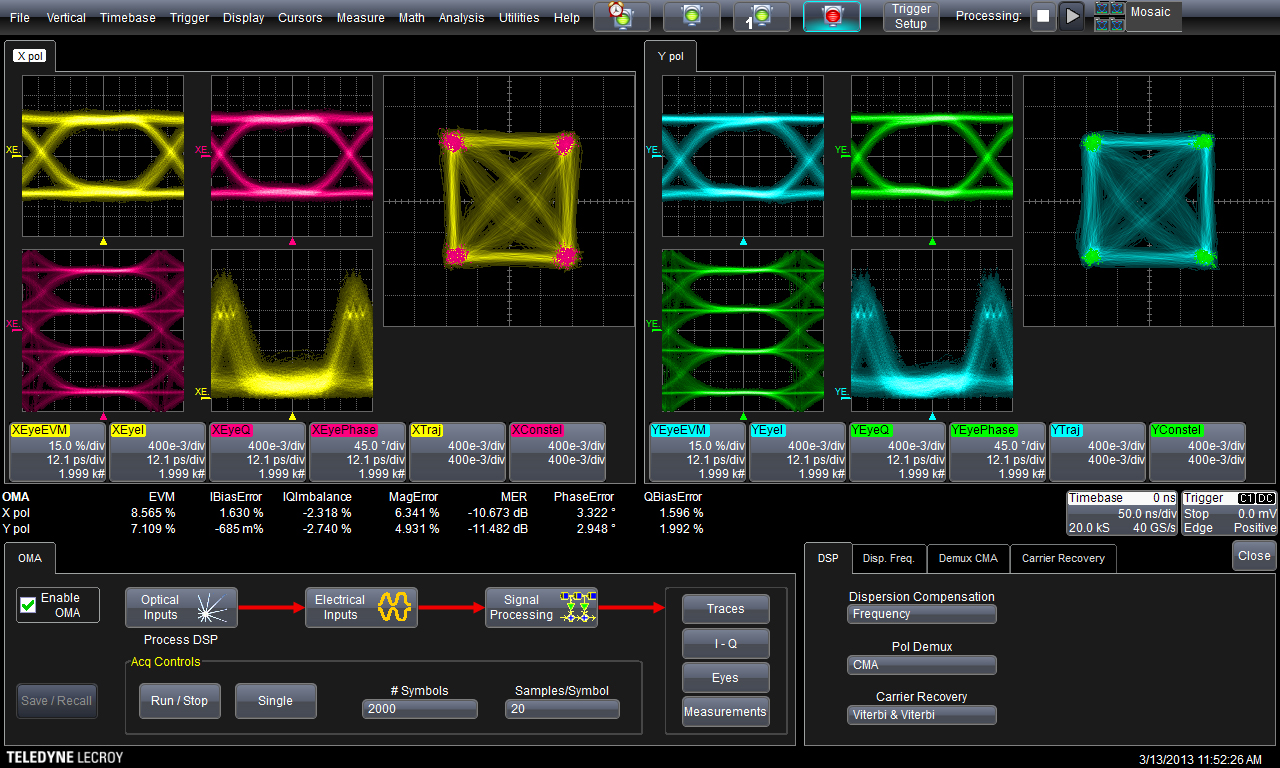Click the Processing play button
Image resolution: width=1280 pixels, height=768 pixels.
(x=1071, y=16)
